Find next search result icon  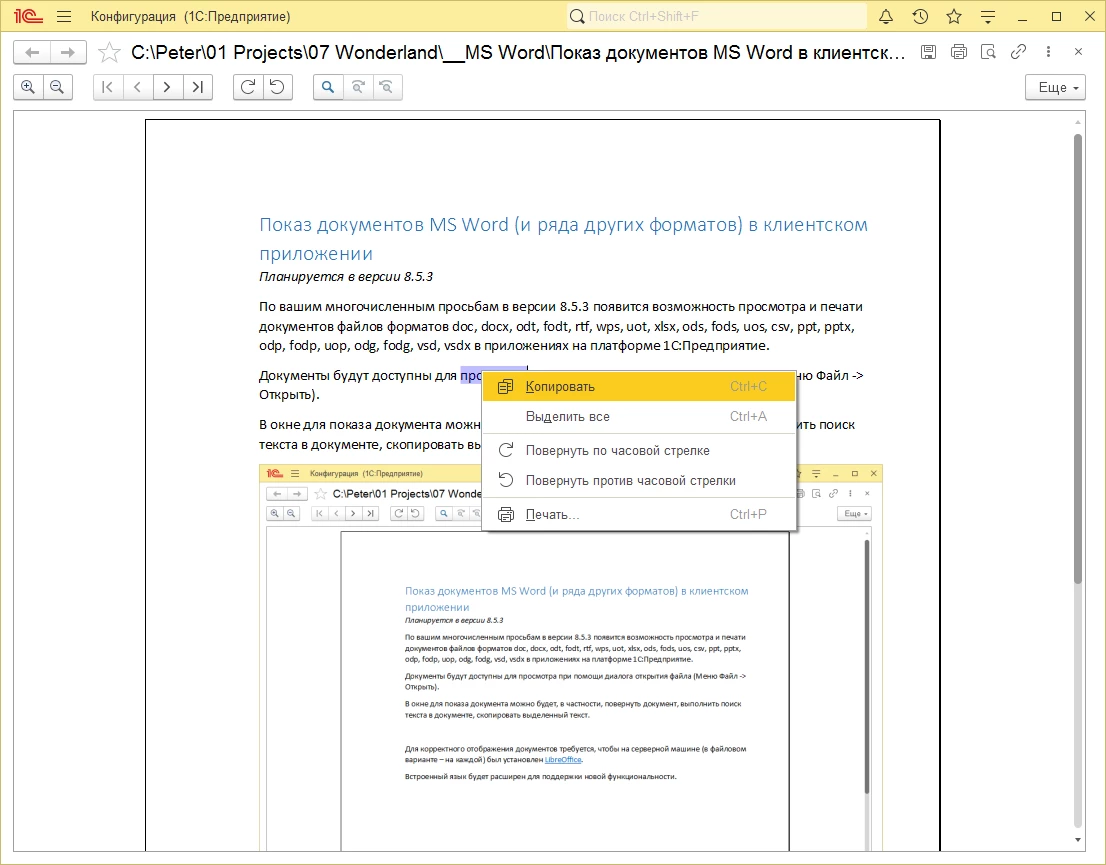pos(358,87)
